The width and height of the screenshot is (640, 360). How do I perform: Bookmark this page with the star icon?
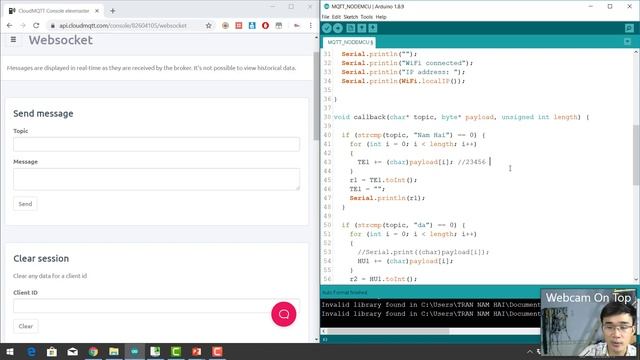pos(209,25)
